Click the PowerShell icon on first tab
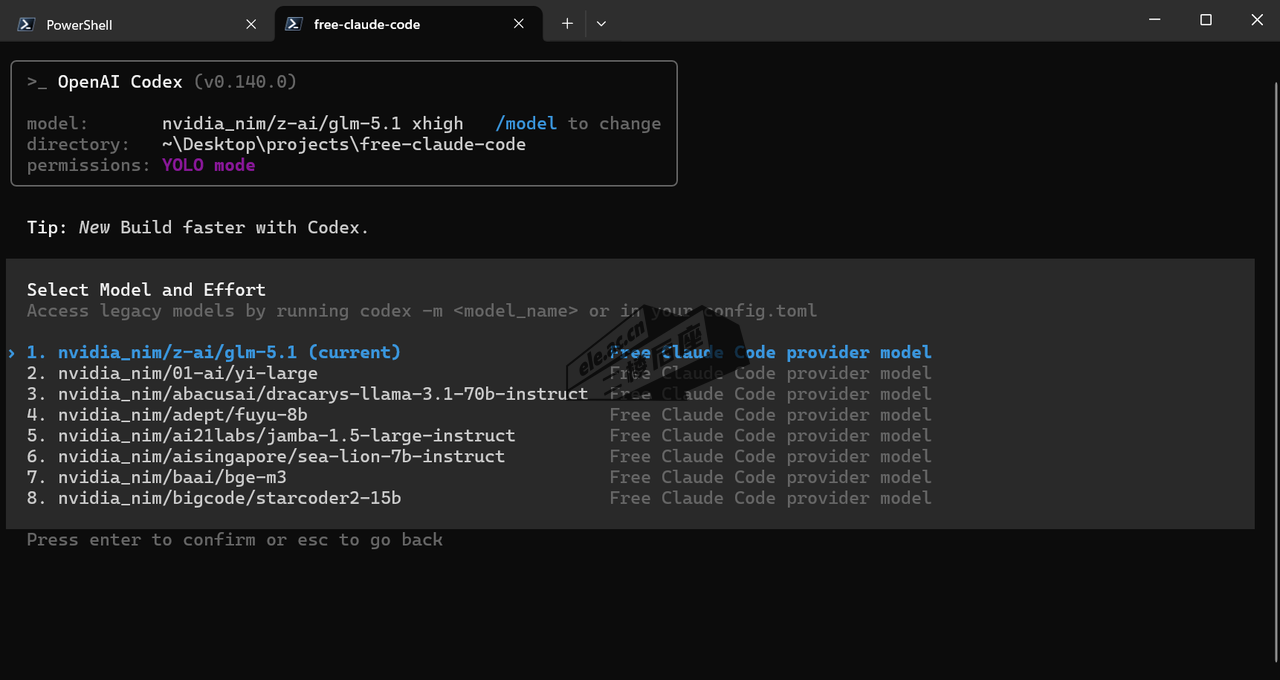 (28, 24)
